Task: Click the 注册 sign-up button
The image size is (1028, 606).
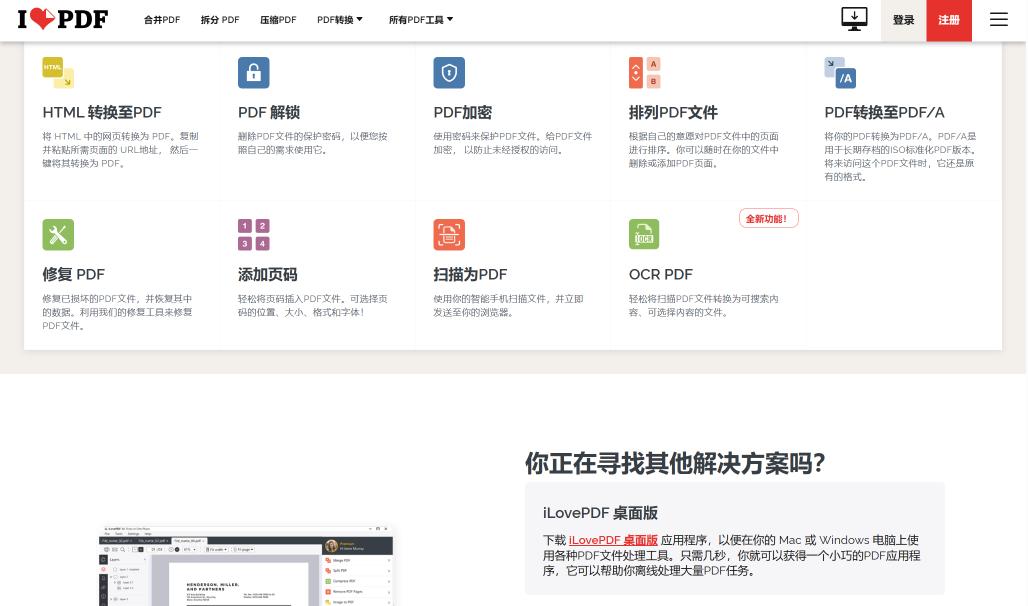Action: coord(947,19)
